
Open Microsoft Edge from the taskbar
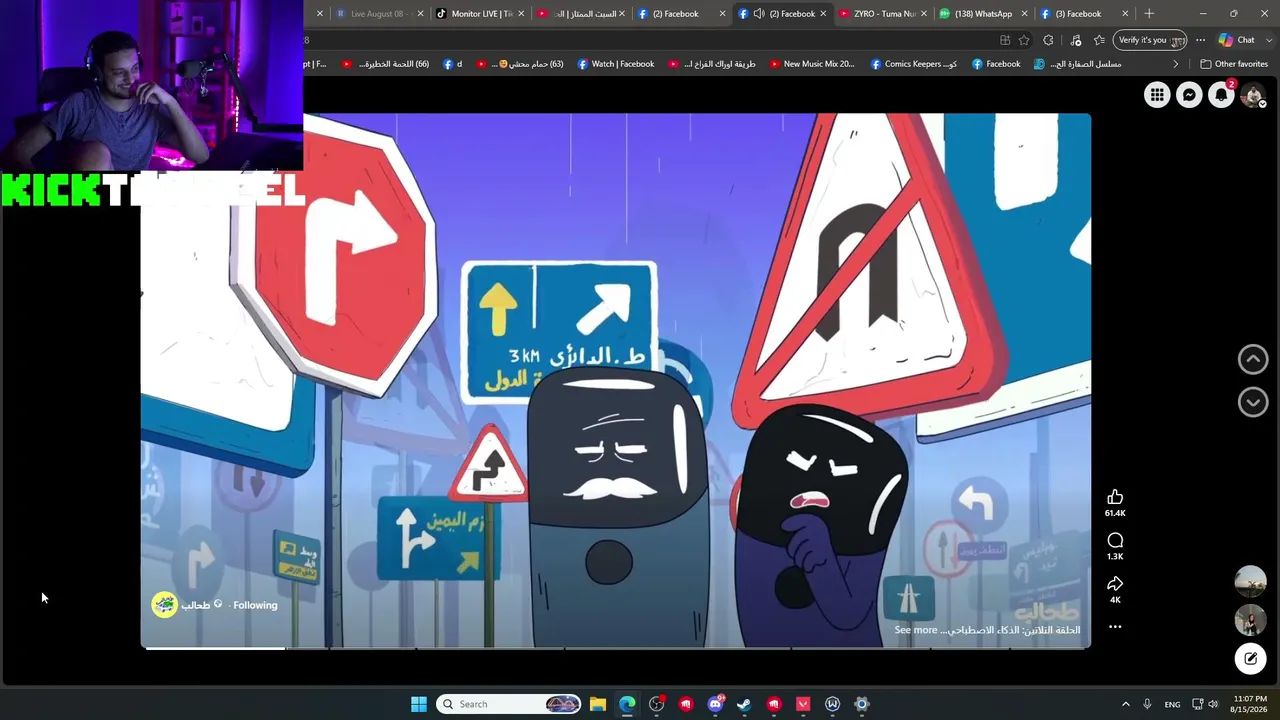pyautogui.click(x=627, y=704)
